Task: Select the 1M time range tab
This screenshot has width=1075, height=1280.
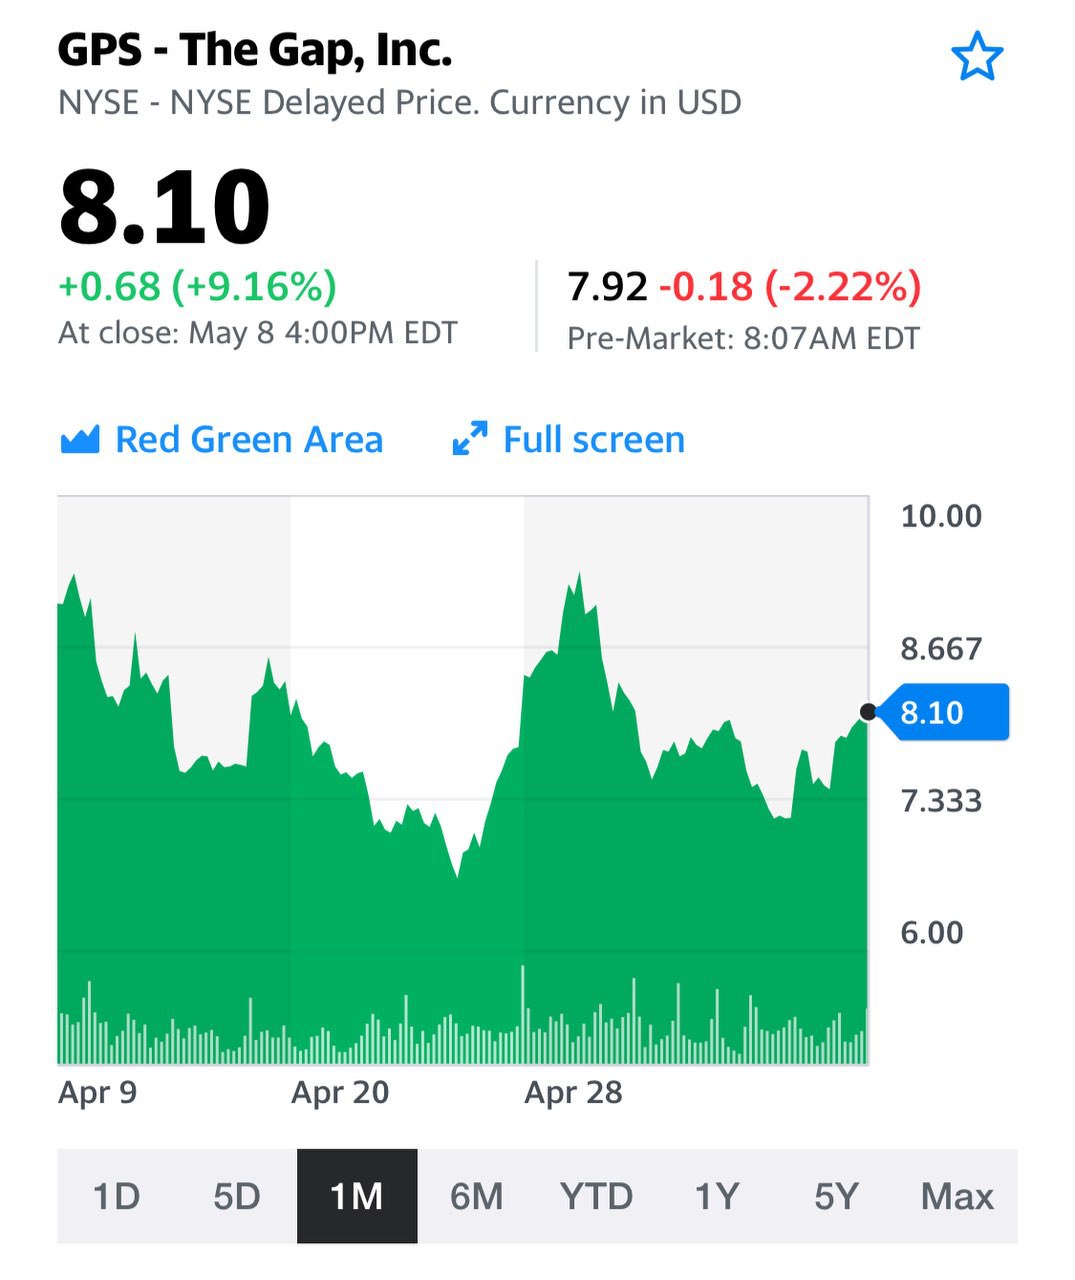Action: coord(357,1196)
